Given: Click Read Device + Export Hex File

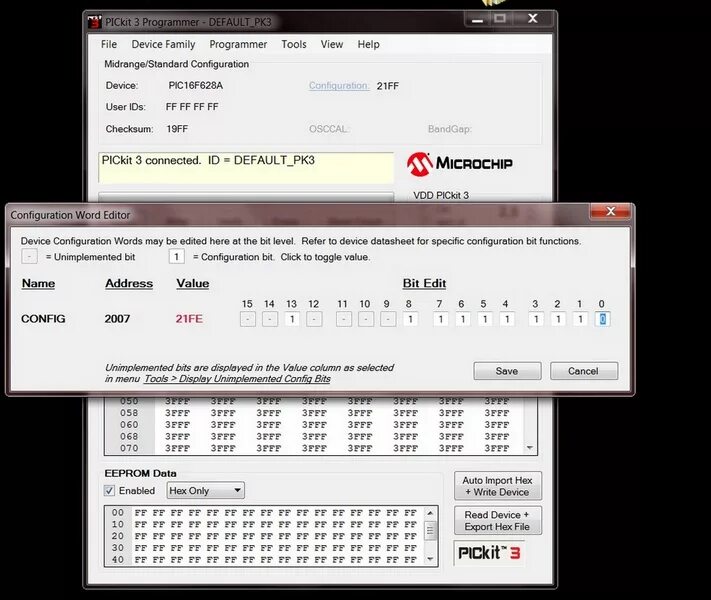Looking at the screenshot, I should point(498,521).
